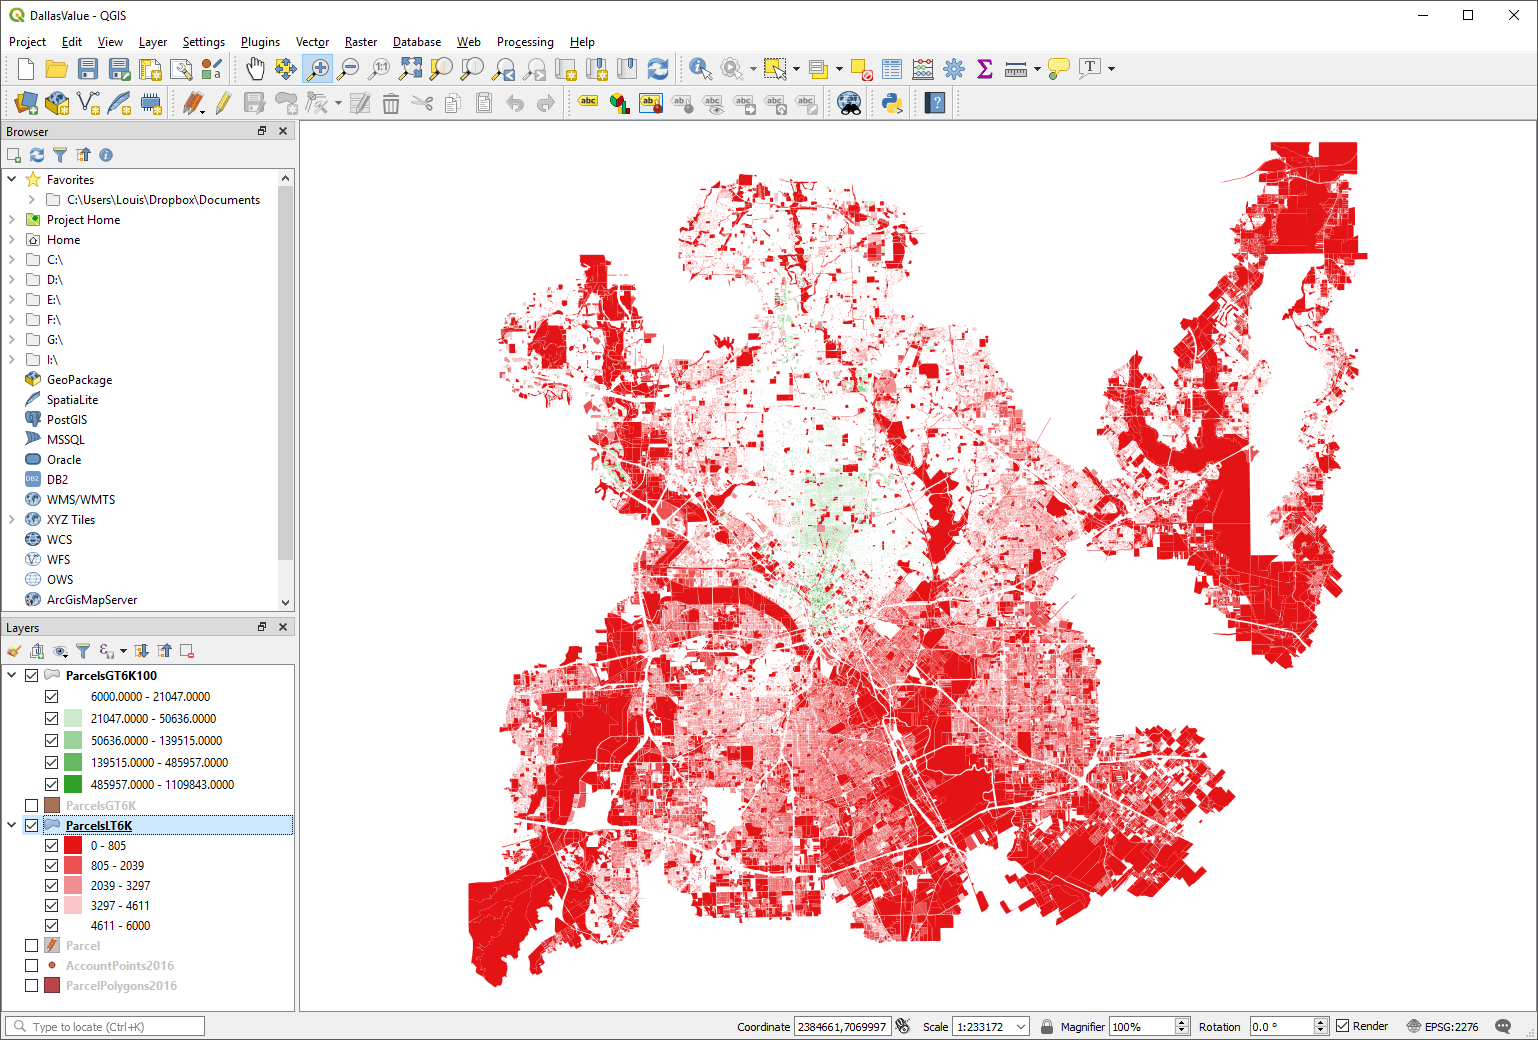Open the Python Console
Viewport: 1538px width, 1040px height.
(x=891, y=102)
